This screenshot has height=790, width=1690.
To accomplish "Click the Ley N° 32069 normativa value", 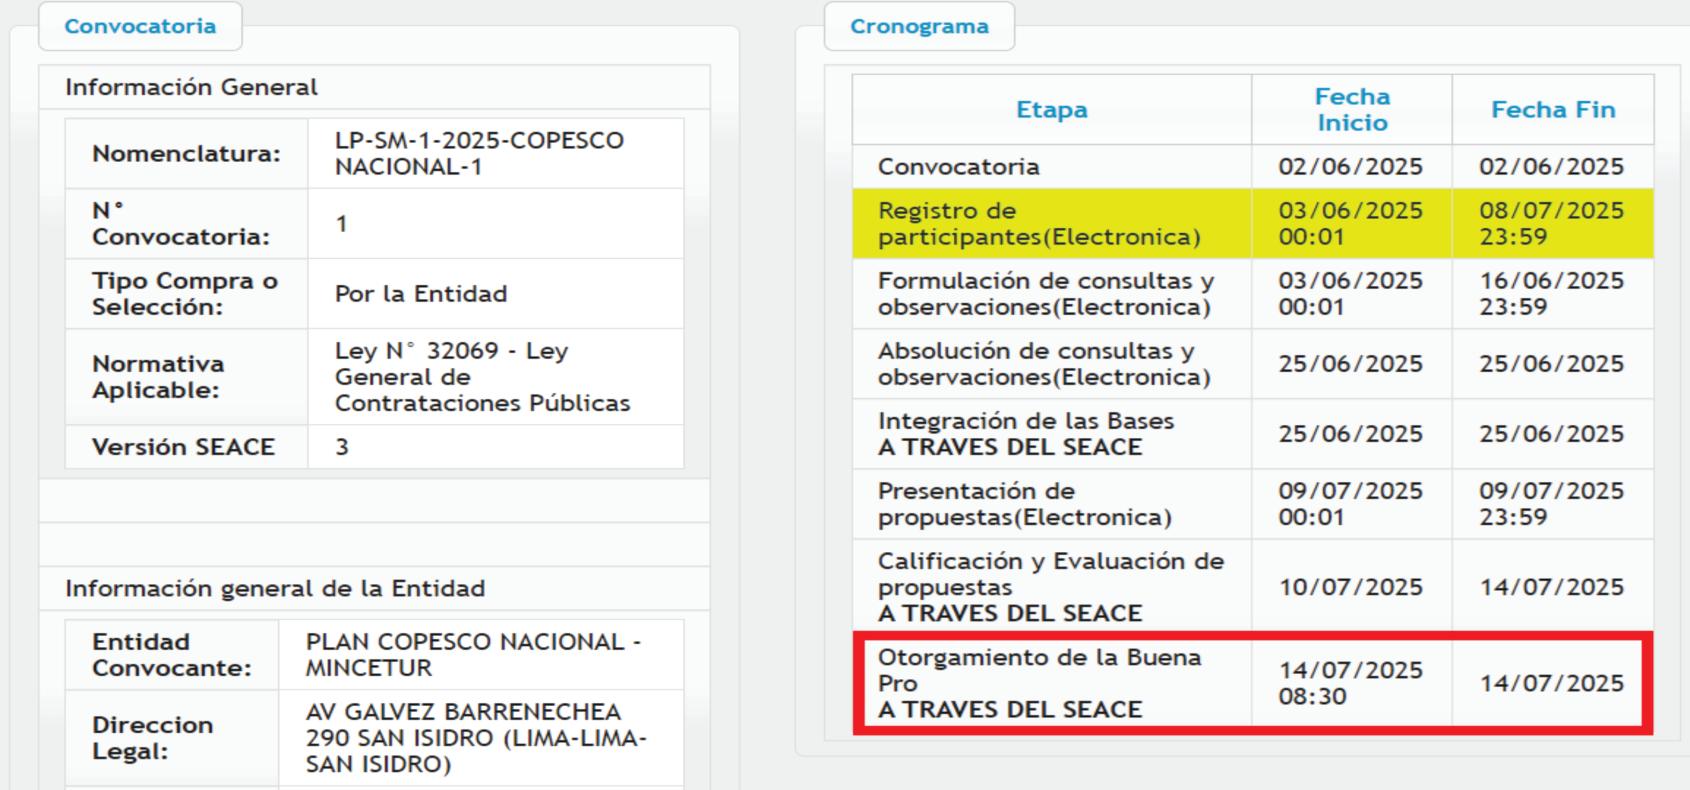I will click(481, 377).
